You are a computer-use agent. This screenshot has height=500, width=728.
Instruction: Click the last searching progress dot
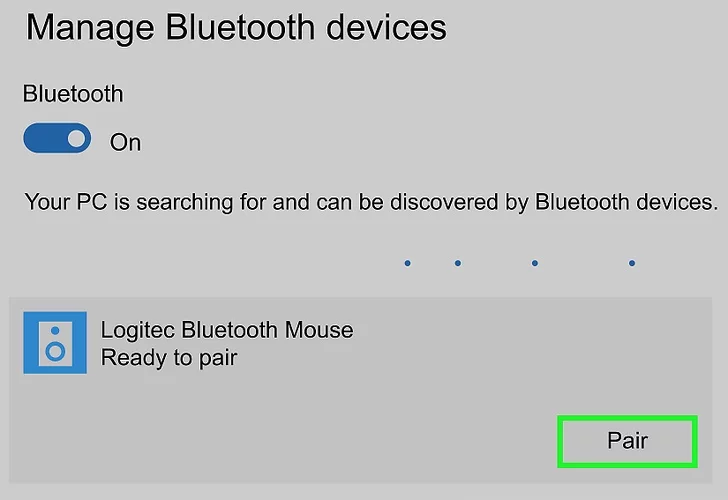click(x=632, y=264)
